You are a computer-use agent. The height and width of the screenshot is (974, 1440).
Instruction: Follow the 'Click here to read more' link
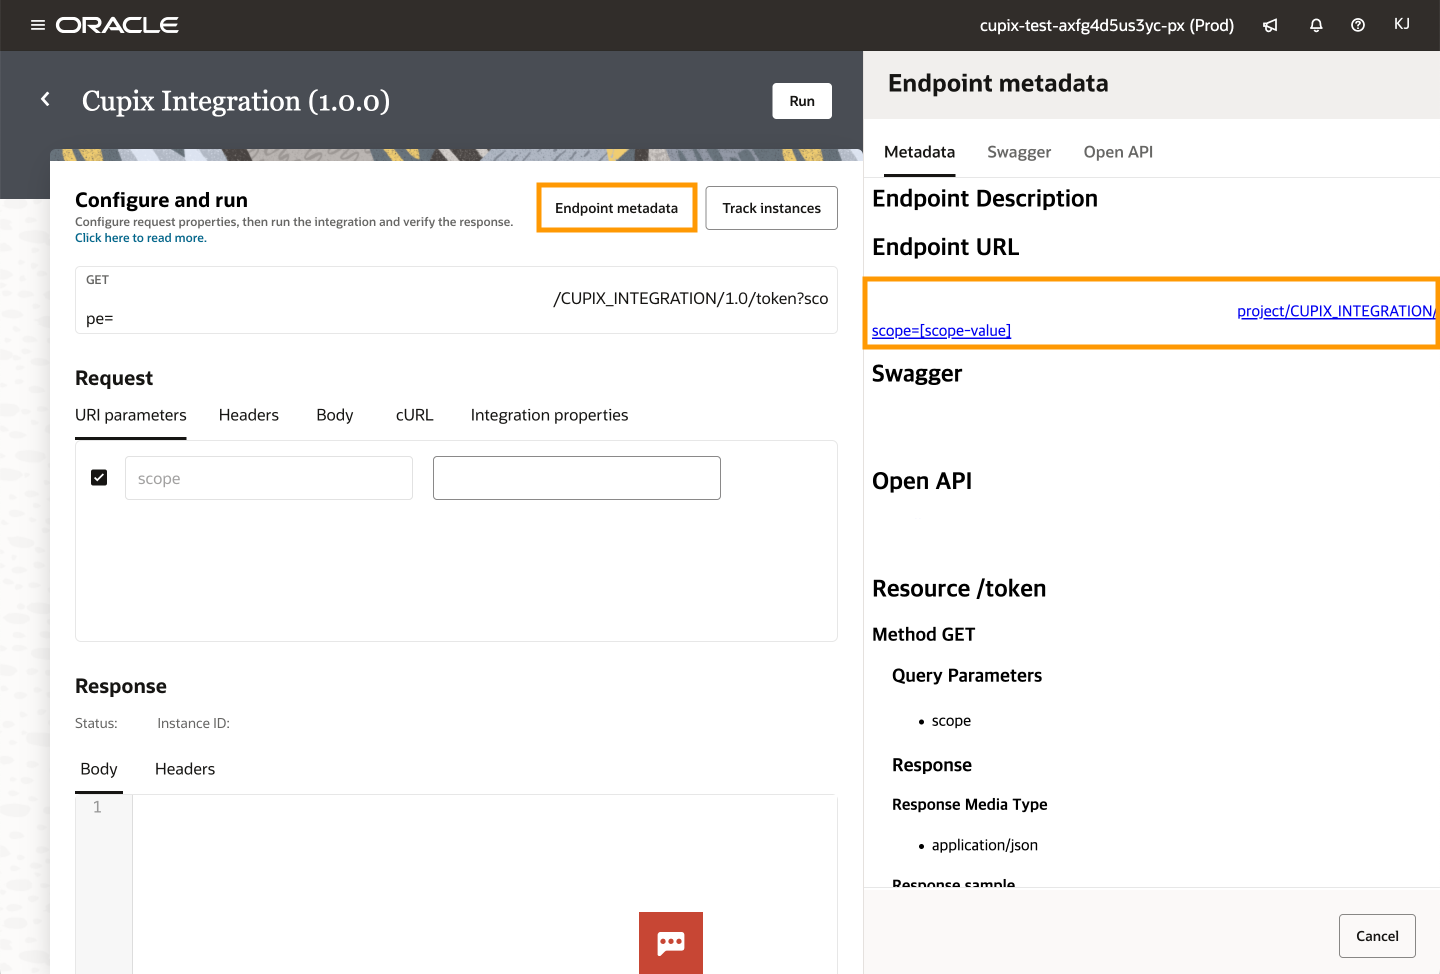pyautogui.click(x=141, y=238)
